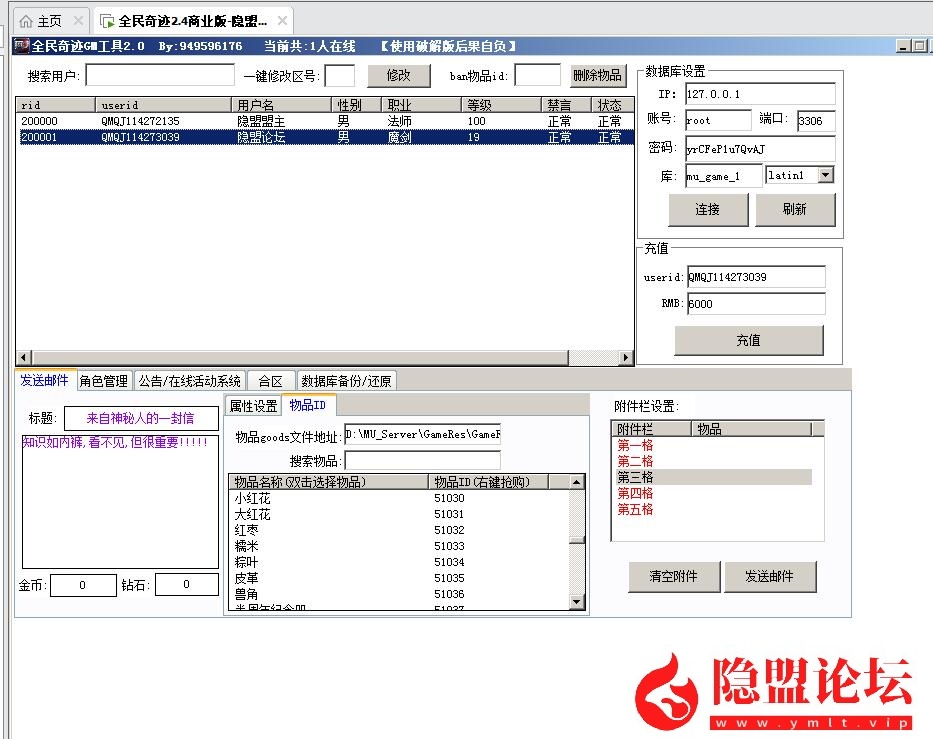Image resolution: width=933 pixels, height=739 pixels.
Task: Click the 物品goods文件地址 path field
Action: (x=422, y=434)
